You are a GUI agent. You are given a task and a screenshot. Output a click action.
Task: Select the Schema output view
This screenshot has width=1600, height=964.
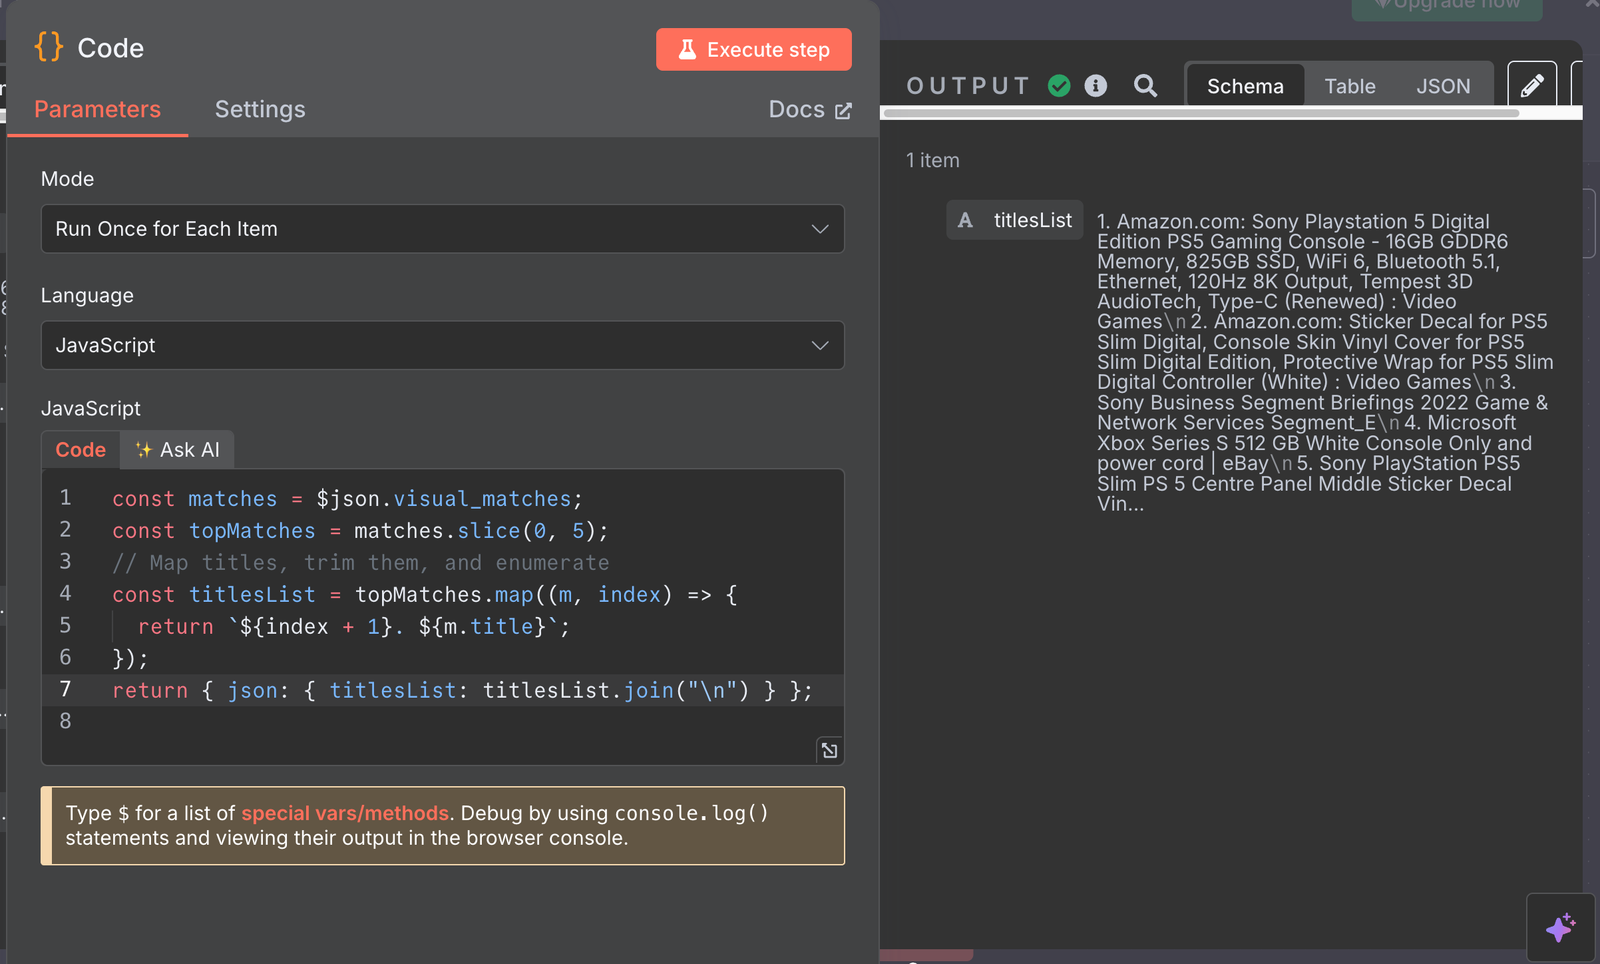(1244, 86)
